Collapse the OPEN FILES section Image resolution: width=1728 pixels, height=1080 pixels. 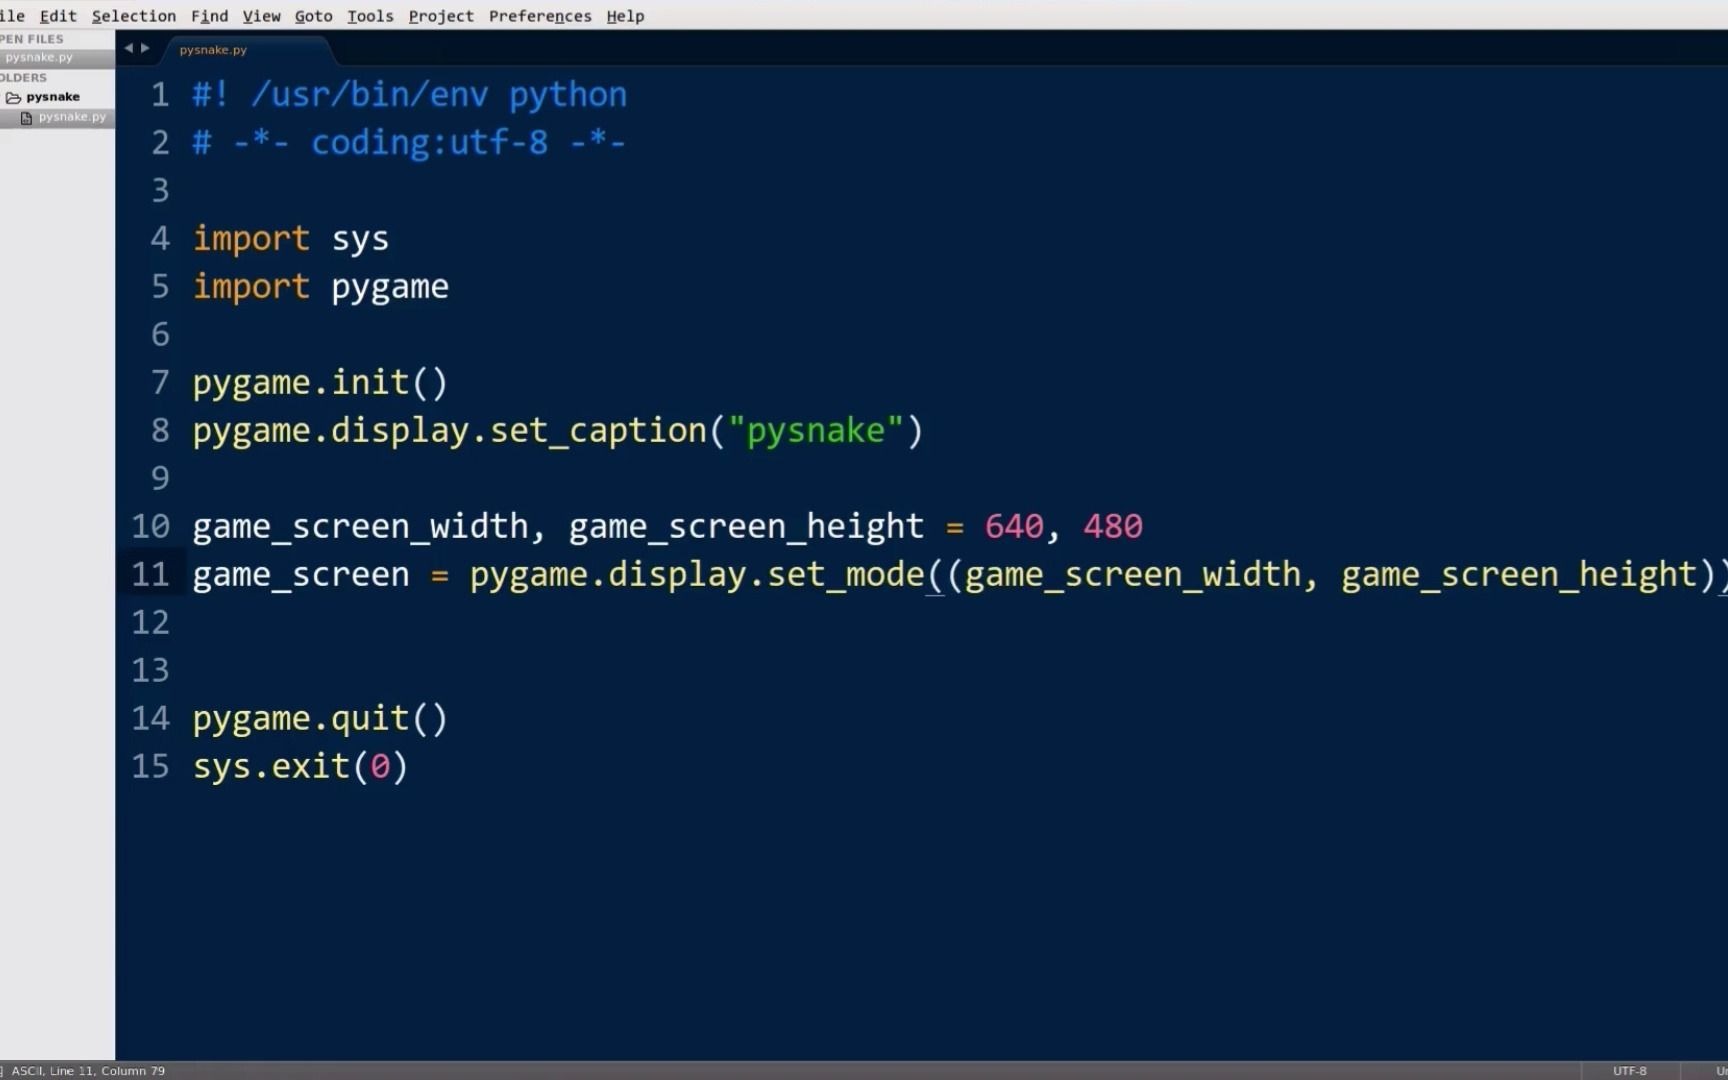[x=31, y=38]
